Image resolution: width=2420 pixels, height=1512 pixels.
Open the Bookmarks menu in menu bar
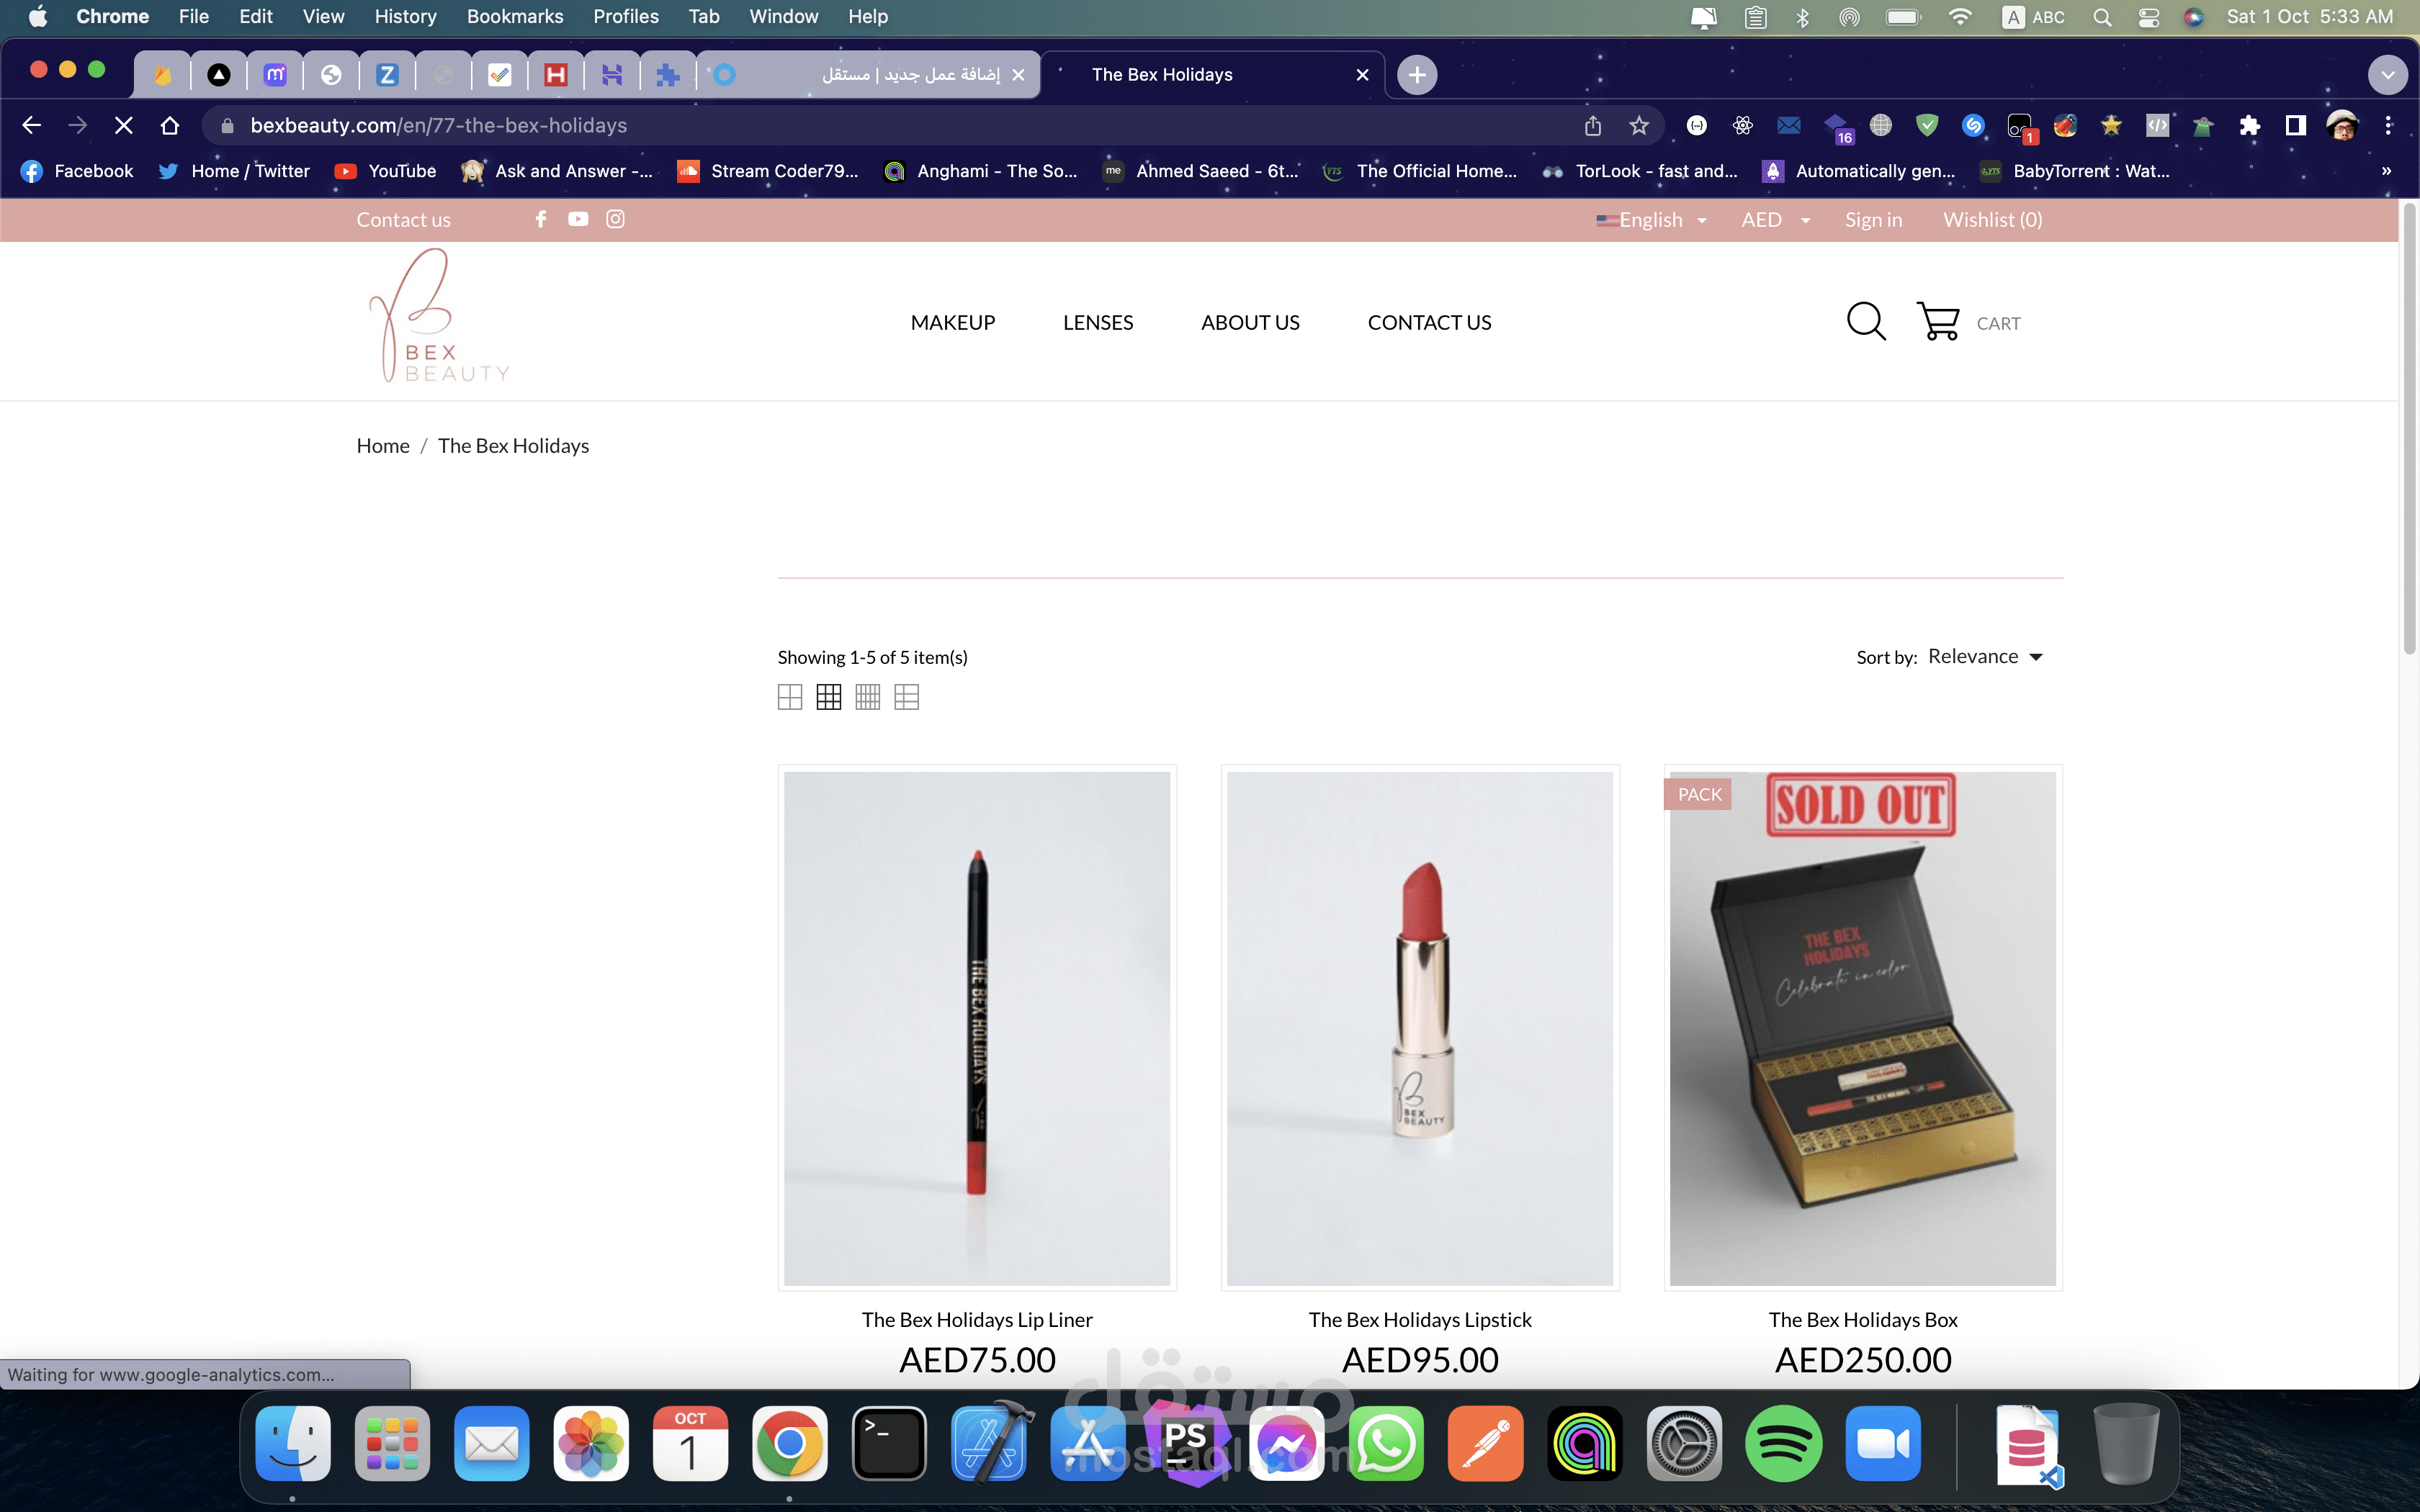[x=514, y=17]
